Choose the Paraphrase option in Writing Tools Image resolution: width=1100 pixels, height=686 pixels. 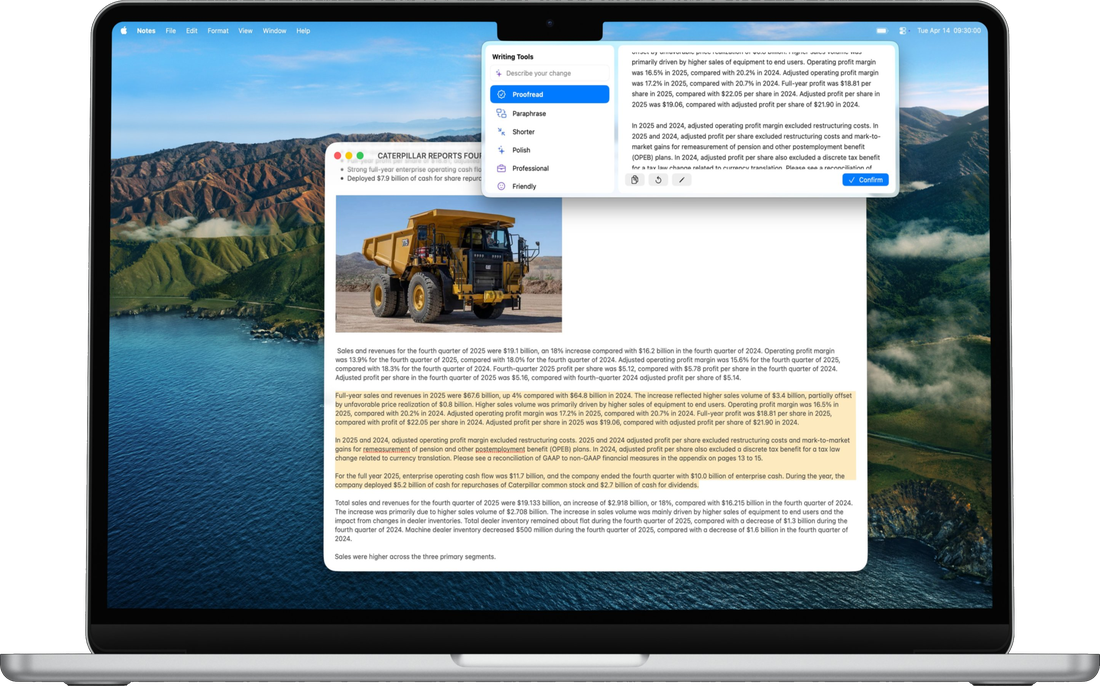coord(549,113)
